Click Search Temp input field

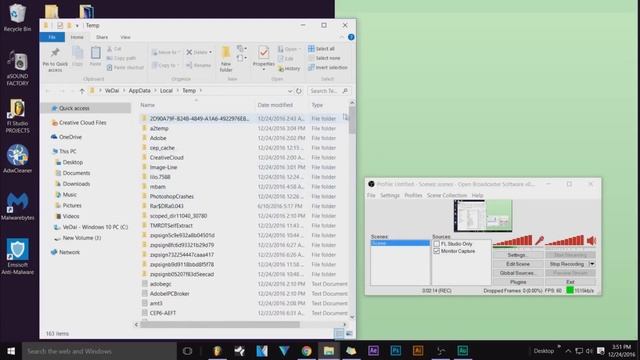328,91
